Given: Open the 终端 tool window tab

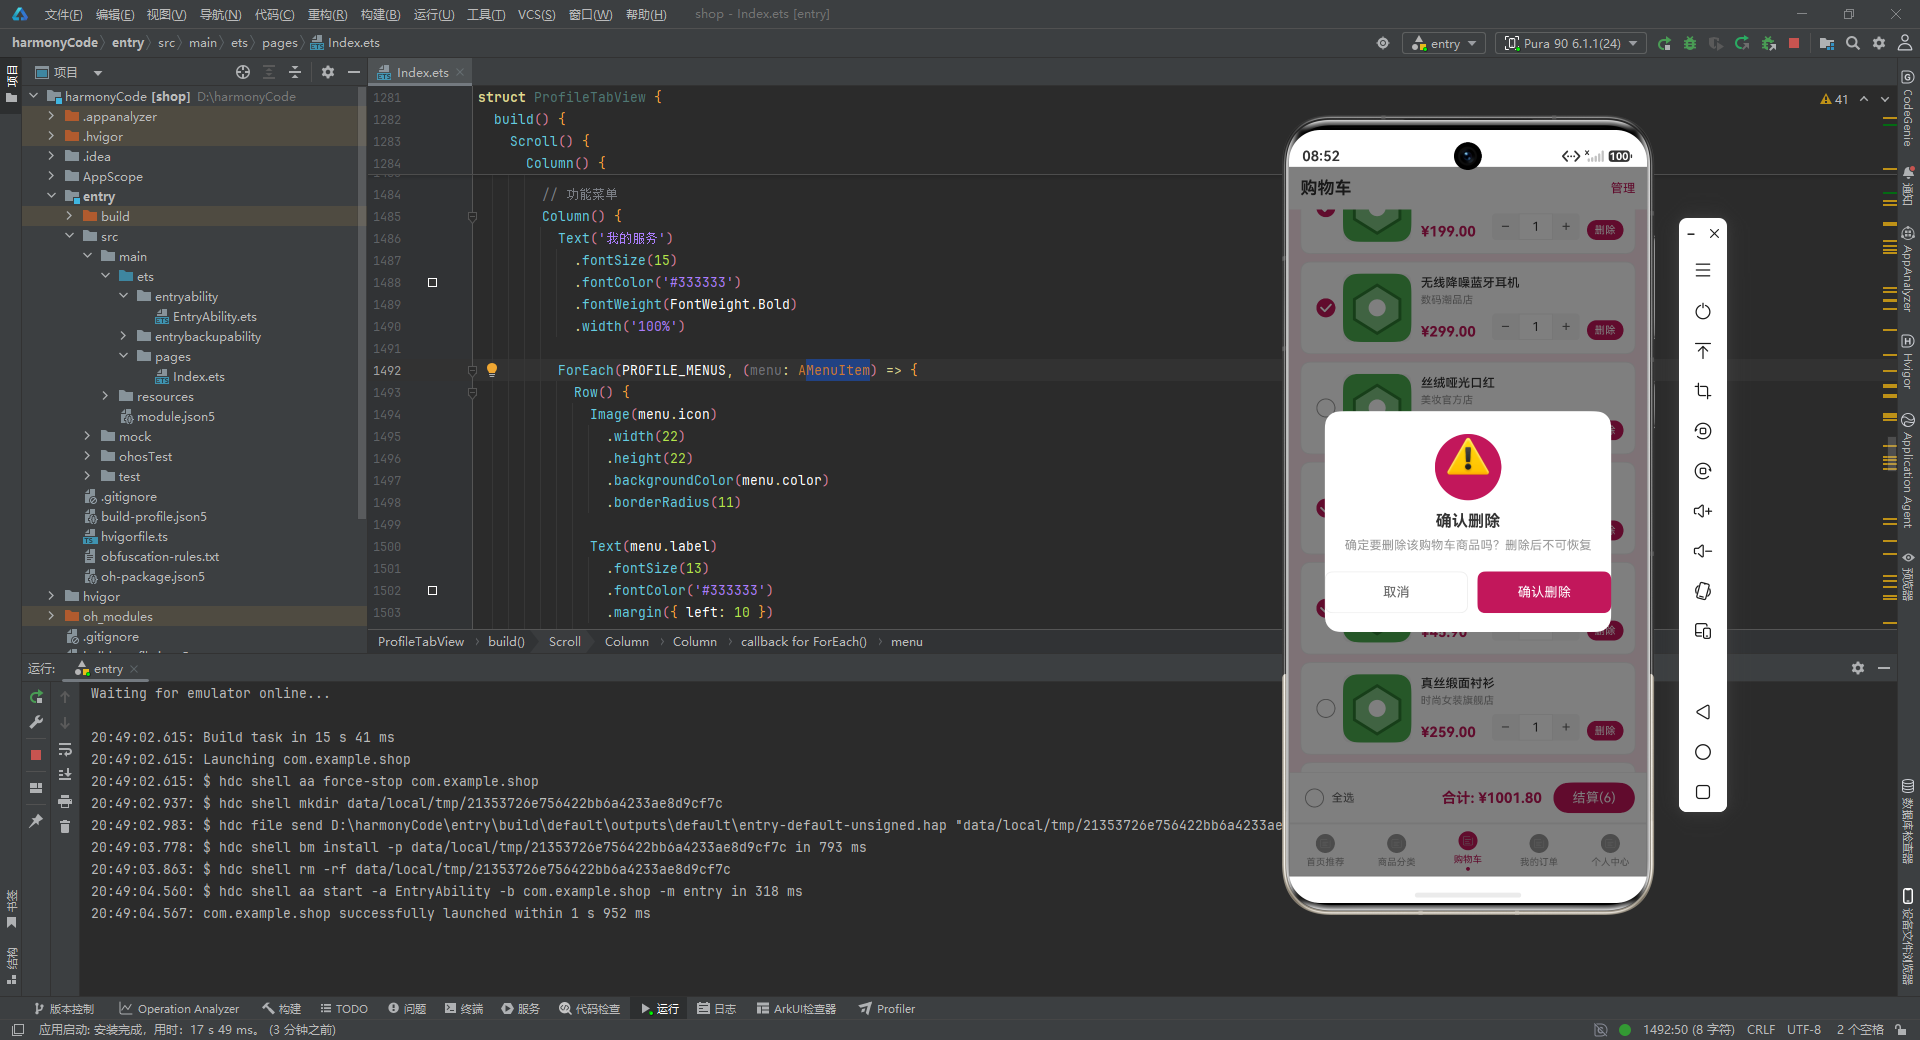Looking at the screenshot, I should pos(464,1008).
